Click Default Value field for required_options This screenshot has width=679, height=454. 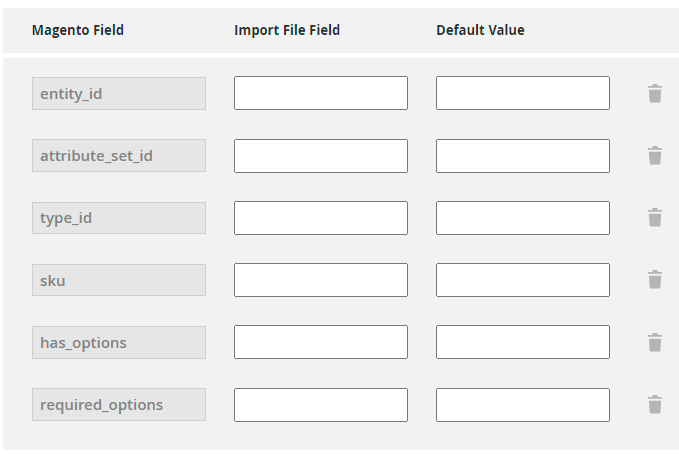523,405
